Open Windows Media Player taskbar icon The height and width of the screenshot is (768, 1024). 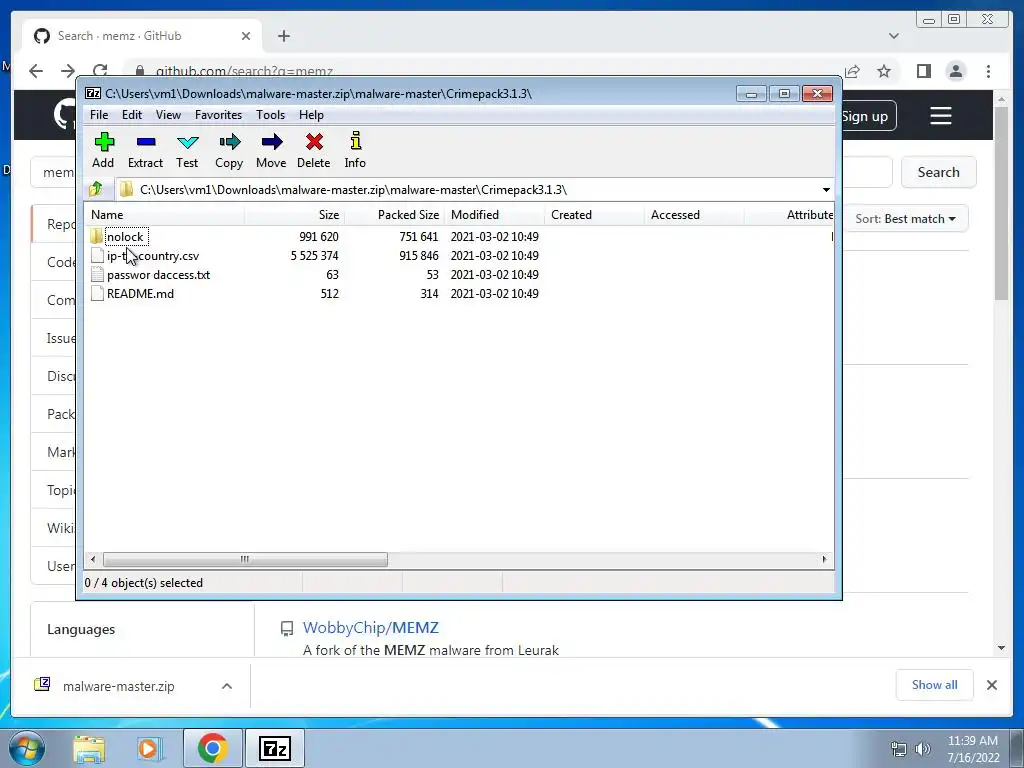[x=149, y=748]
